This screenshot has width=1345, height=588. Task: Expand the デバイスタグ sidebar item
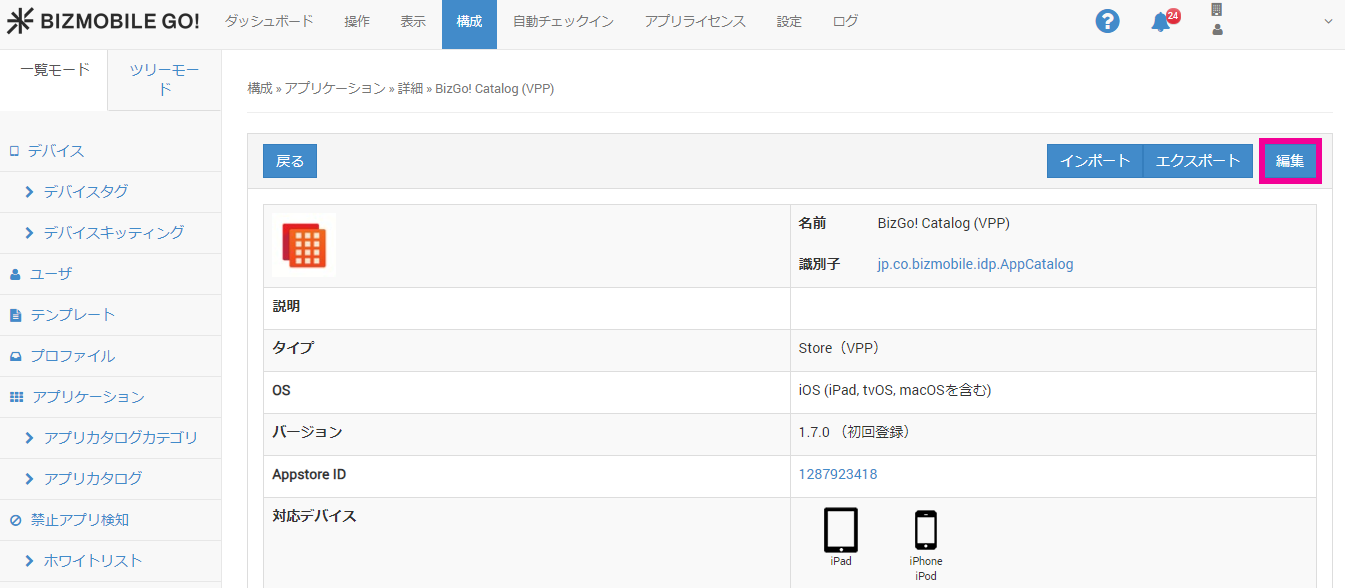point(85,191)
